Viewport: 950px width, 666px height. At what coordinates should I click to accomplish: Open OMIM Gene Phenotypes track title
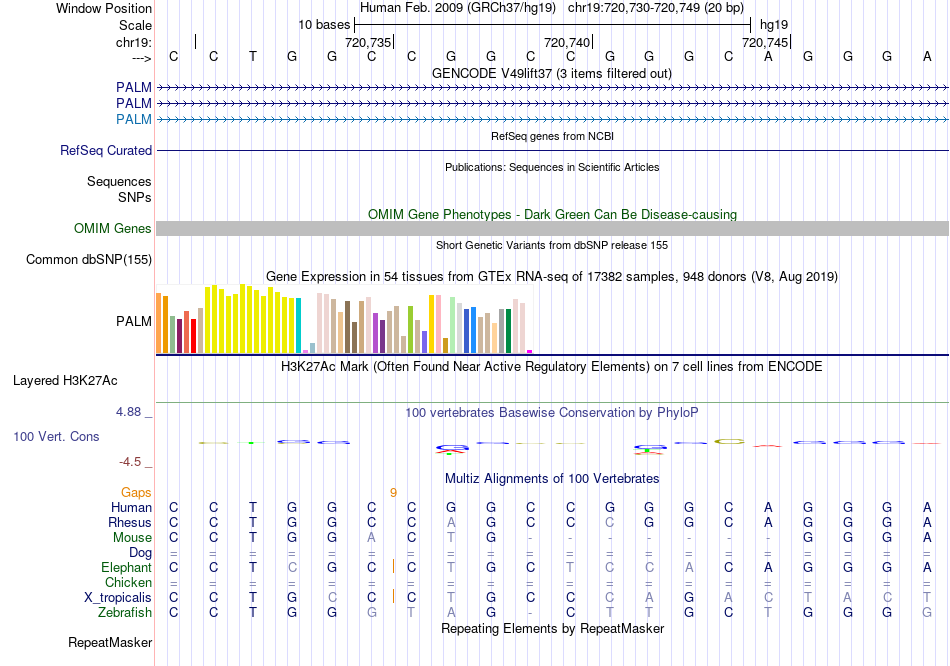pos(552,215)
